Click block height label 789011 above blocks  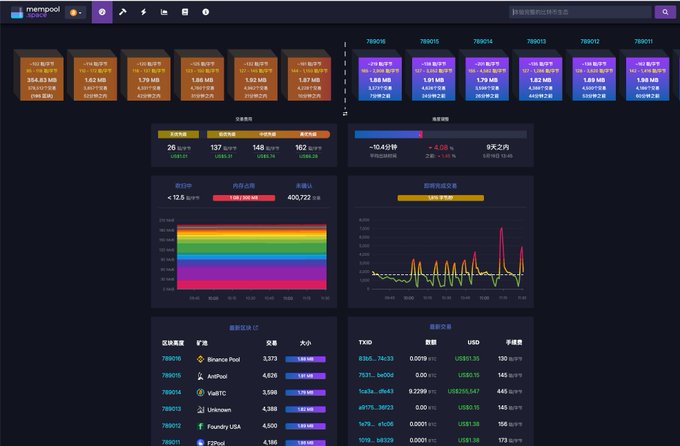pyautogui.click(x=644, y=42)
